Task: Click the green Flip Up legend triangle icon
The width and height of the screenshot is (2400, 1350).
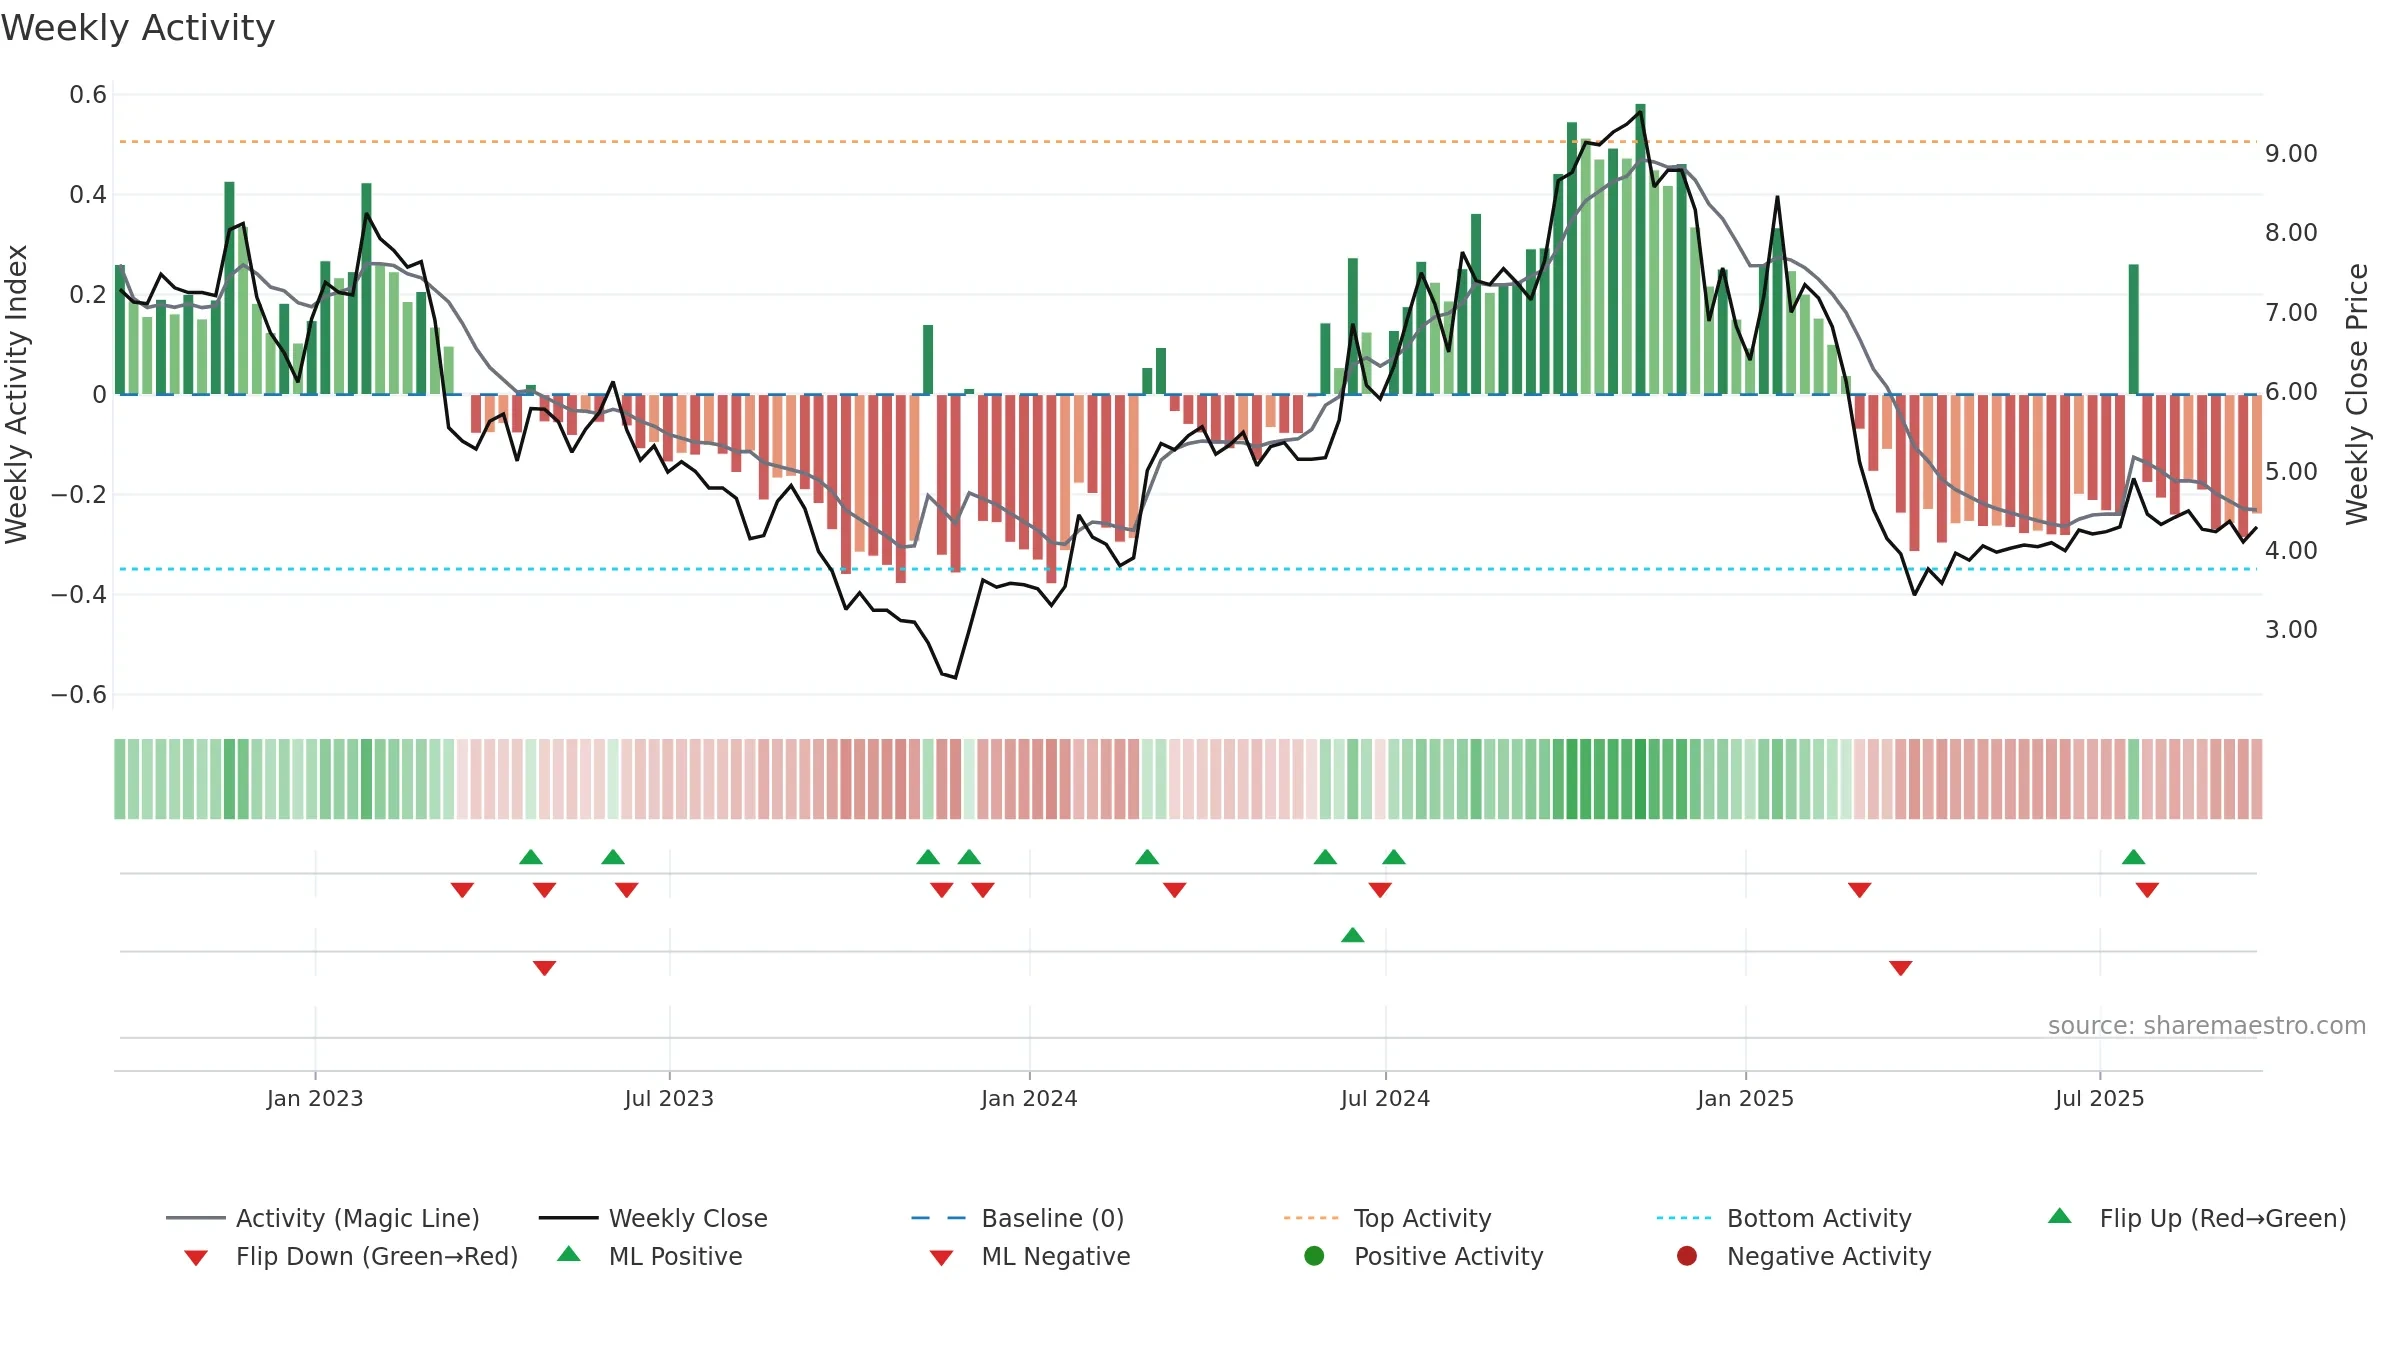Action: (2060, 1216)
